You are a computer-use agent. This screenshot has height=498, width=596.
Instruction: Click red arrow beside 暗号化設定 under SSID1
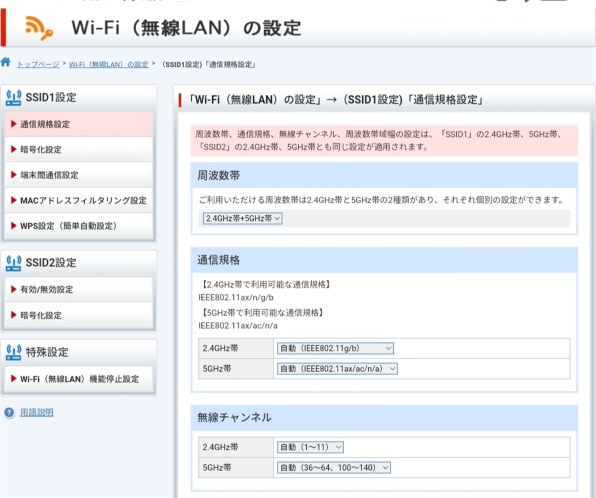pos(14,149)
